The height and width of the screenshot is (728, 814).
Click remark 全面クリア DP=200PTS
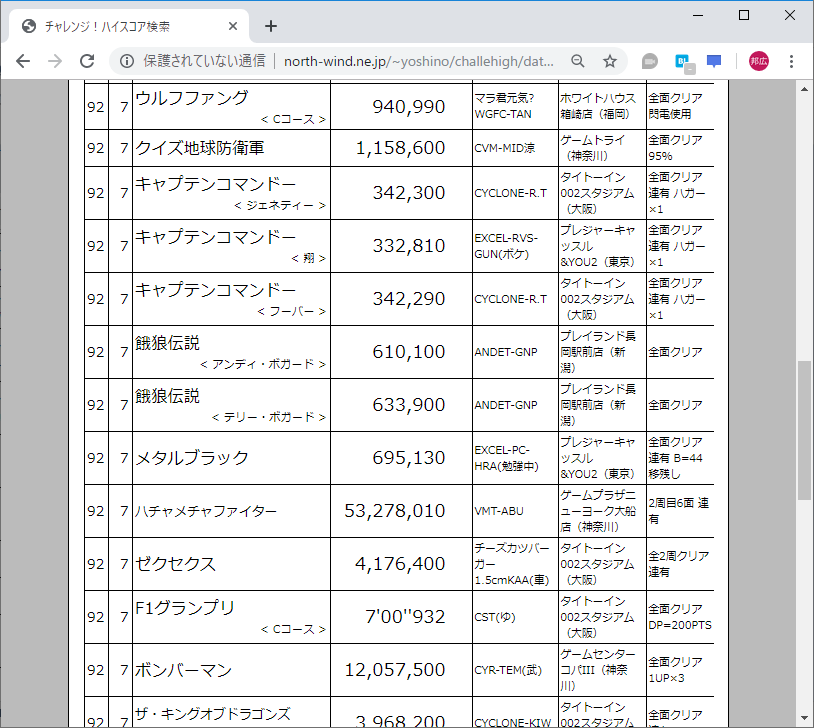click(x=680, y=617)
